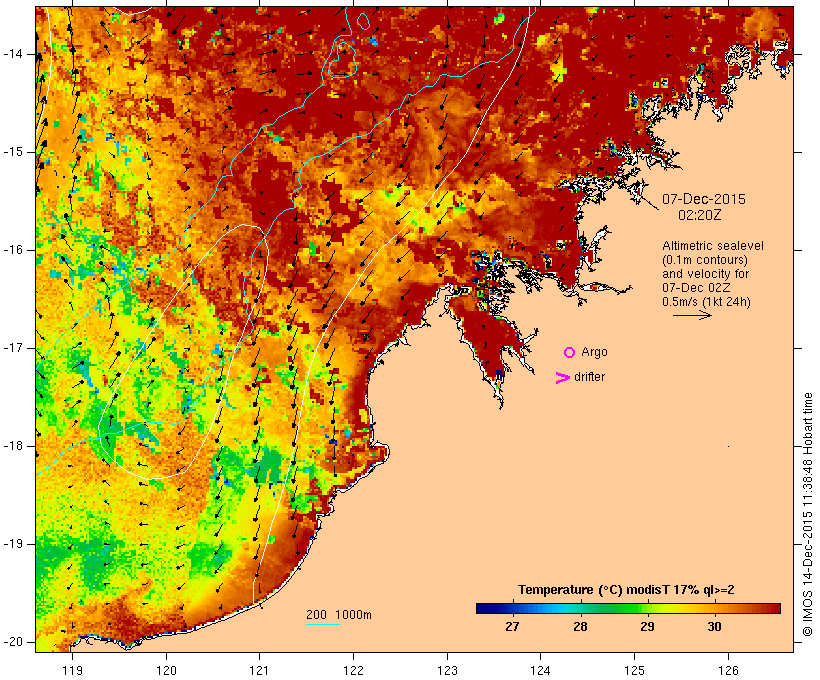Click the "200 1000m" depth legend label
Screen dimensions: 820x680
click(339, 615)
